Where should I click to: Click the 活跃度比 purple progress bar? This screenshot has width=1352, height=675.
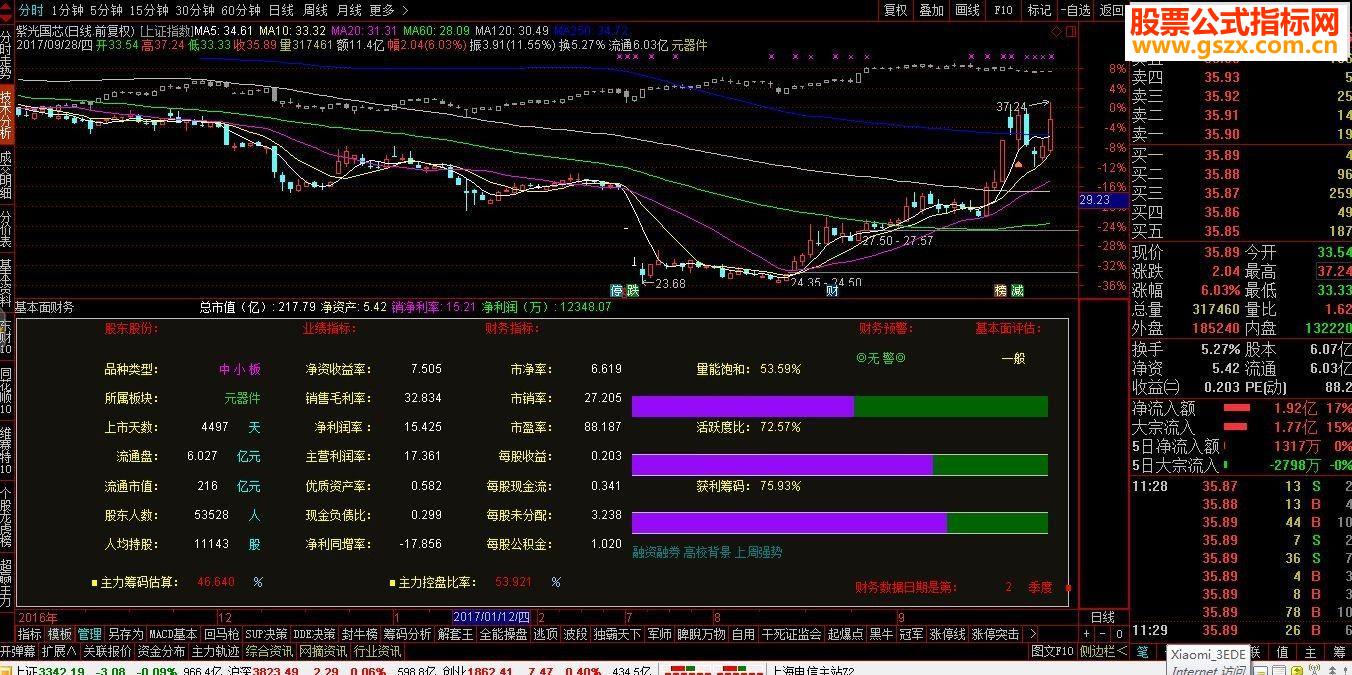click(x=782, y=465)
